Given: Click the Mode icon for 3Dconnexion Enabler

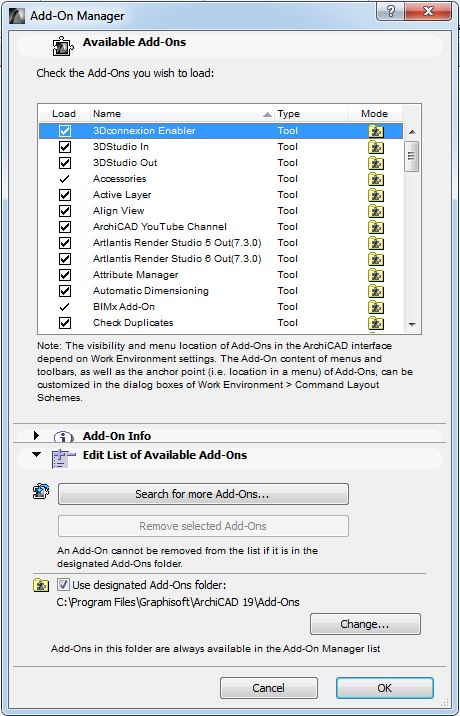Looking at the screenshot, I should click(376, 132).
